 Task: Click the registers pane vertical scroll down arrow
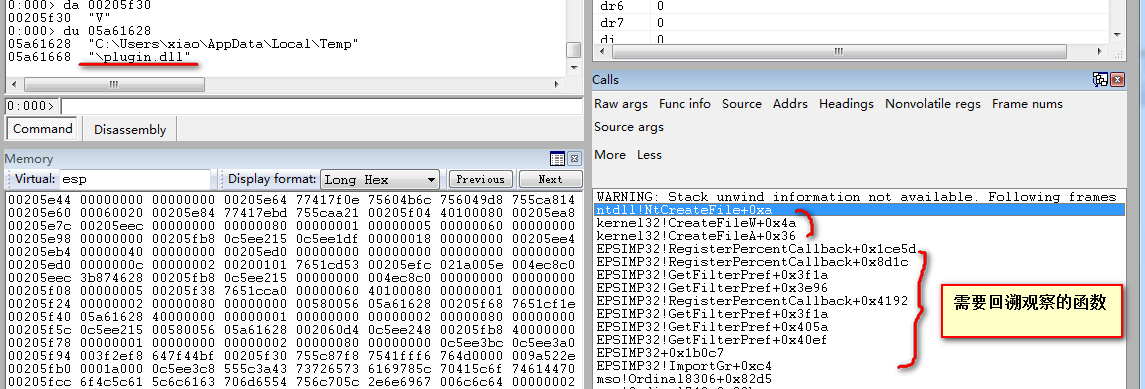tap(1117, 35)
